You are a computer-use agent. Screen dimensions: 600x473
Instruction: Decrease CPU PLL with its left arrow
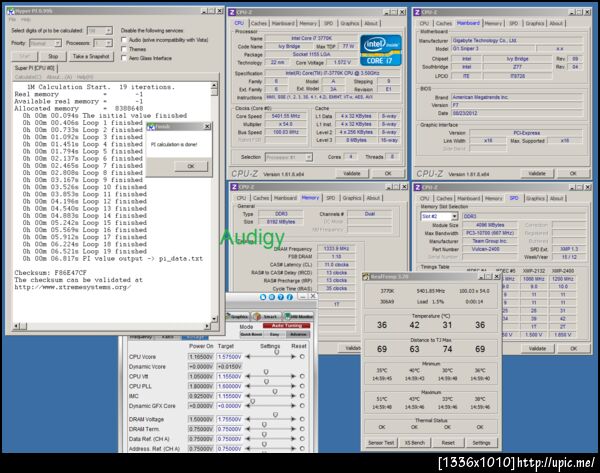[248, 387]
